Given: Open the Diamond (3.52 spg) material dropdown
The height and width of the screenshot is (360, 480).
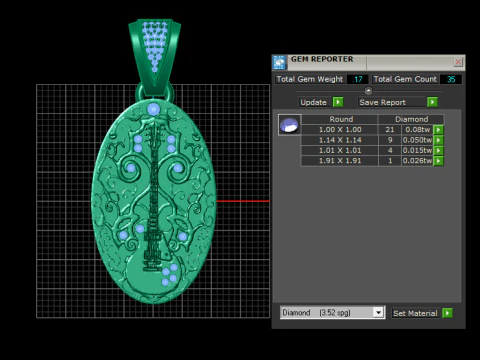Looking at the screenshot, I should [333, 313].
